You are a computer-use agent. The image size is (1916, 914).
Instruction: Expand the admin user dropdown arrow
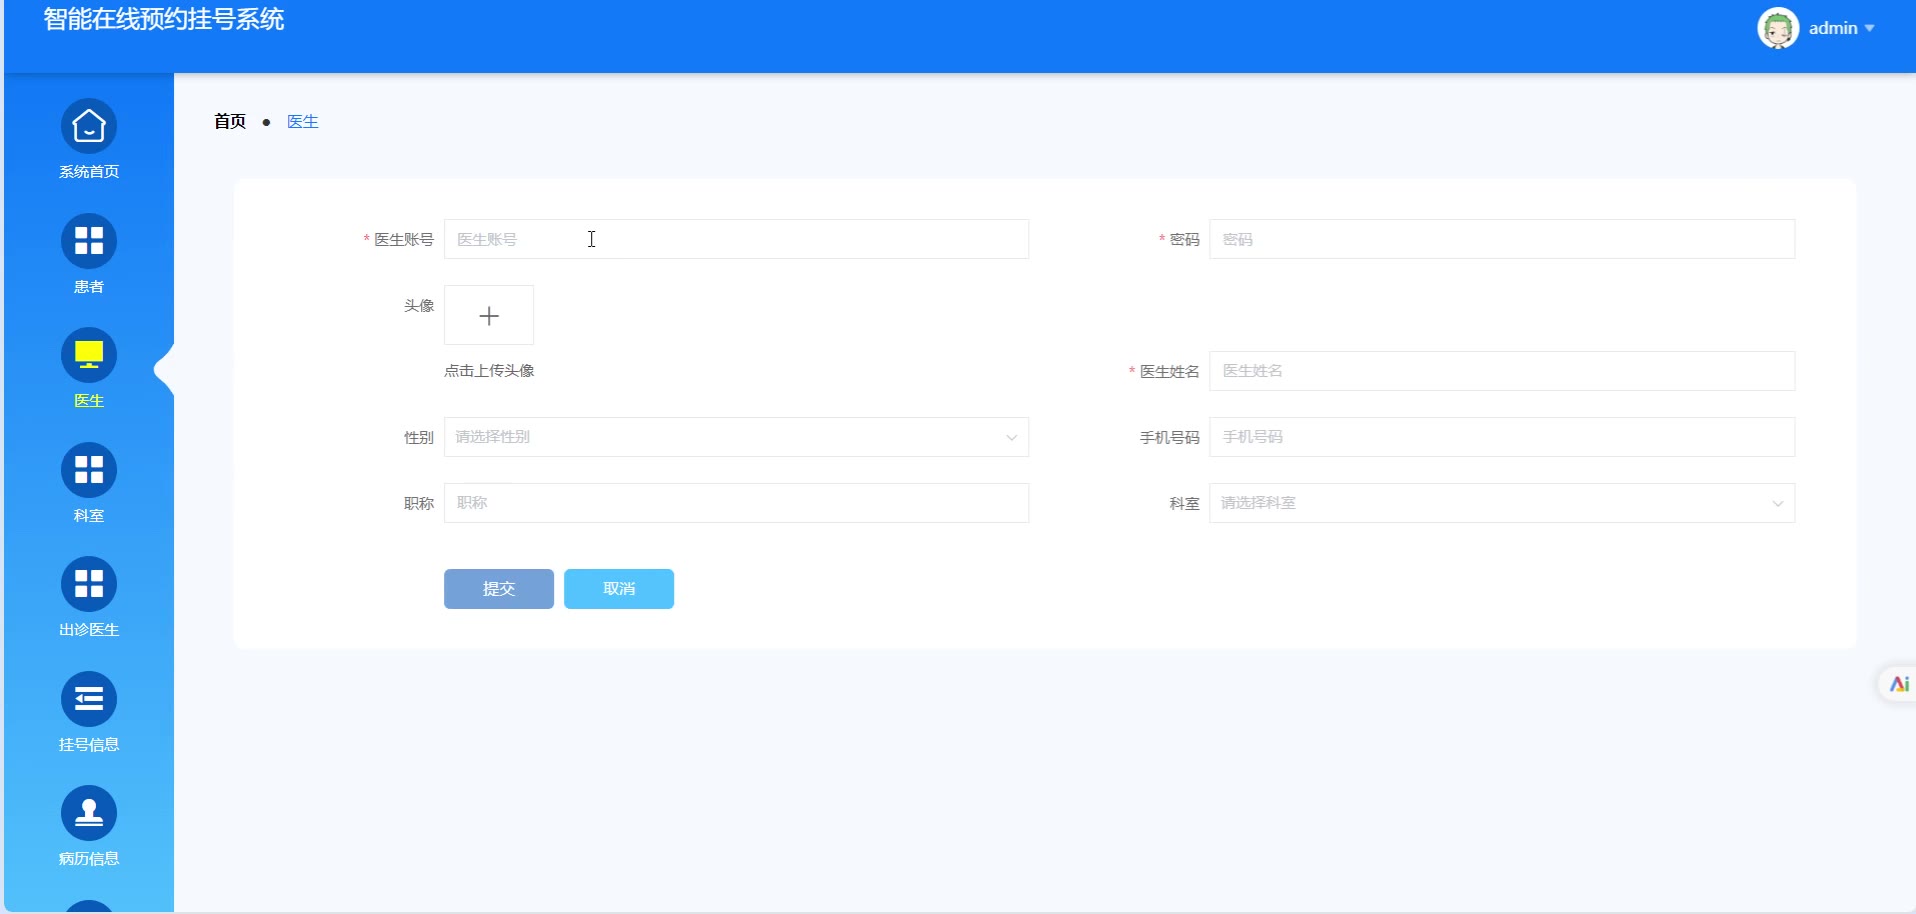1869,28
